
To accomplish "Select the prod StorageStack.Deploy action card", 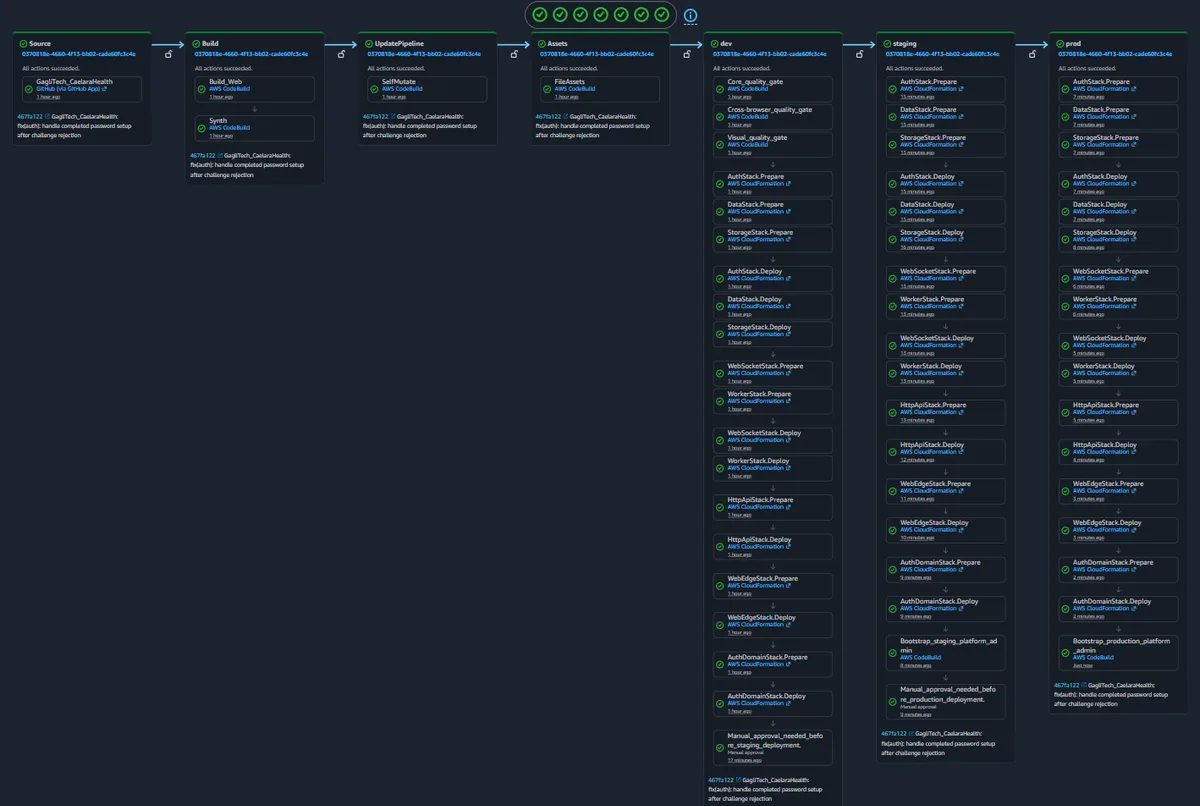I will click(x=1118, y=239).
